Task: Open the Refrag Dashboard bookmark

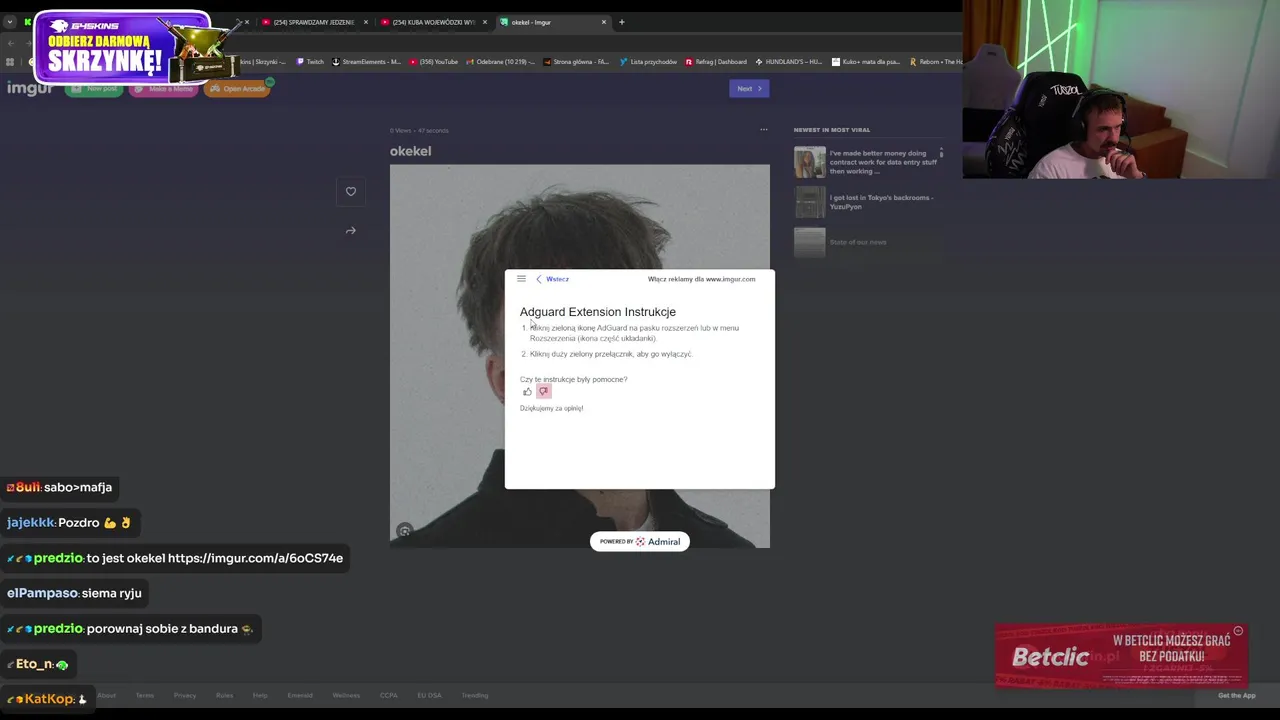Action: click(x=716, y=62)
